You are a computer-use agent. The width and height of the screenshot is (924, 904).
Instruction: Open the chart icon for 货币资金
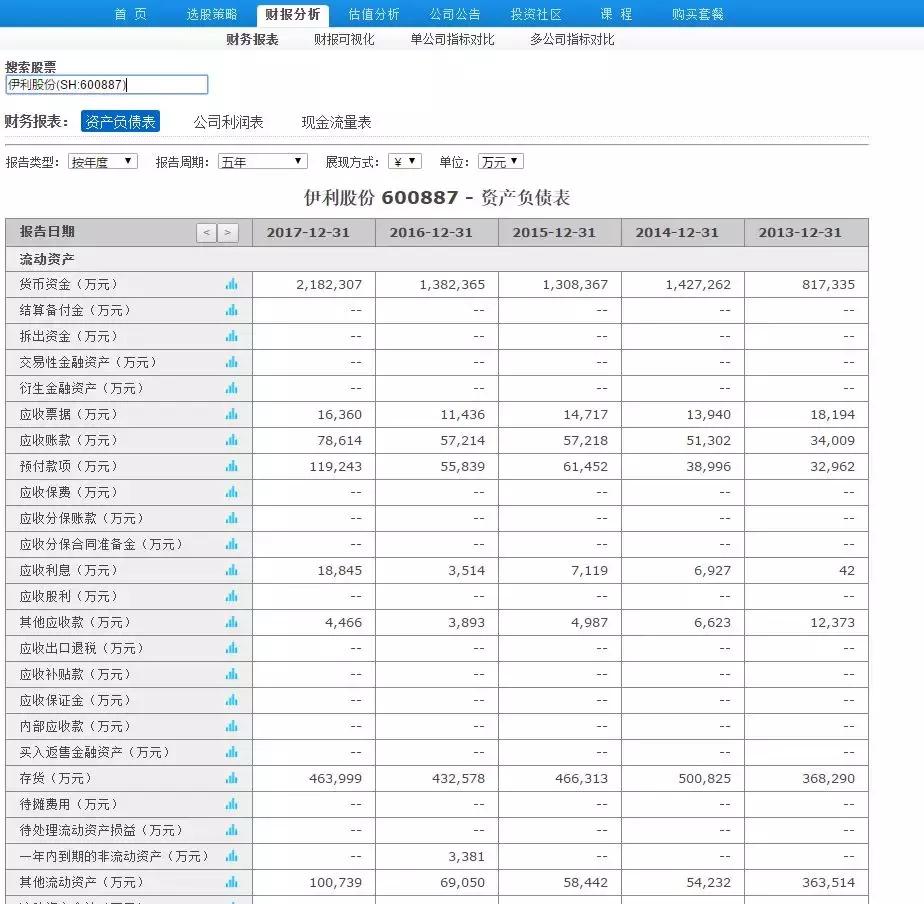click(x=231, y=284)
